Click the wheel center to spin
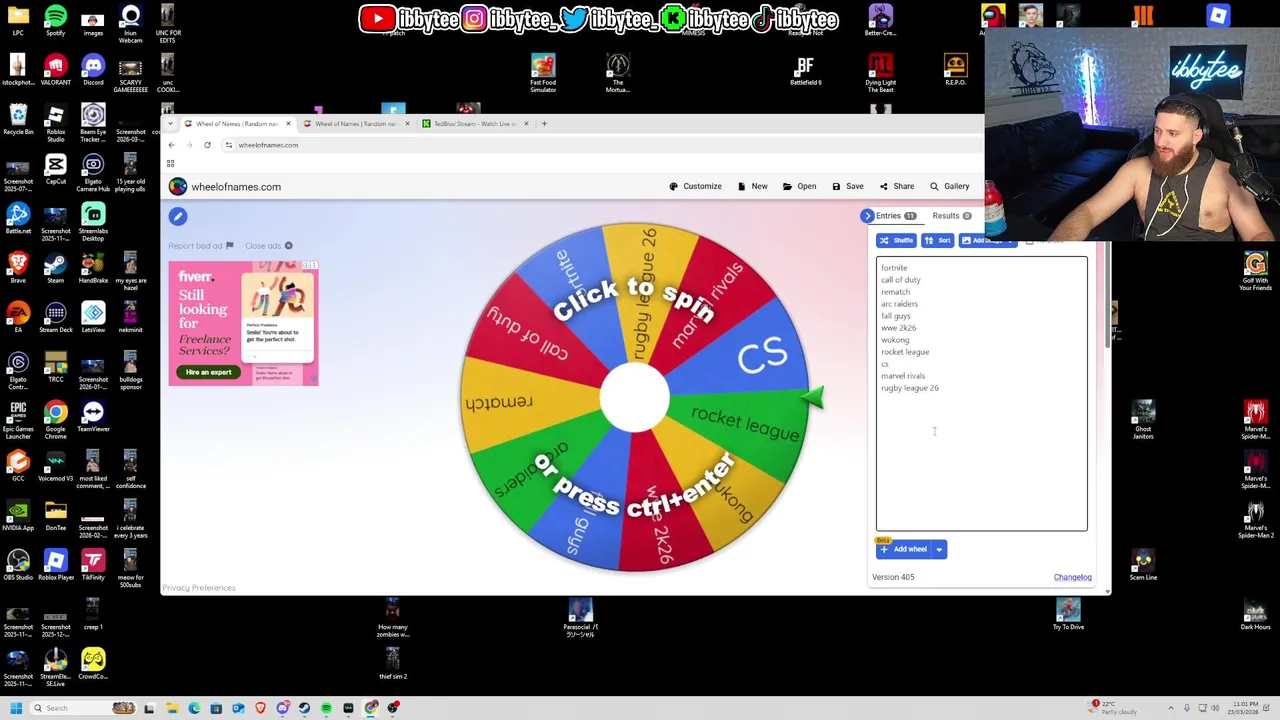The image size is (1280, 720). tap(634, 398)
